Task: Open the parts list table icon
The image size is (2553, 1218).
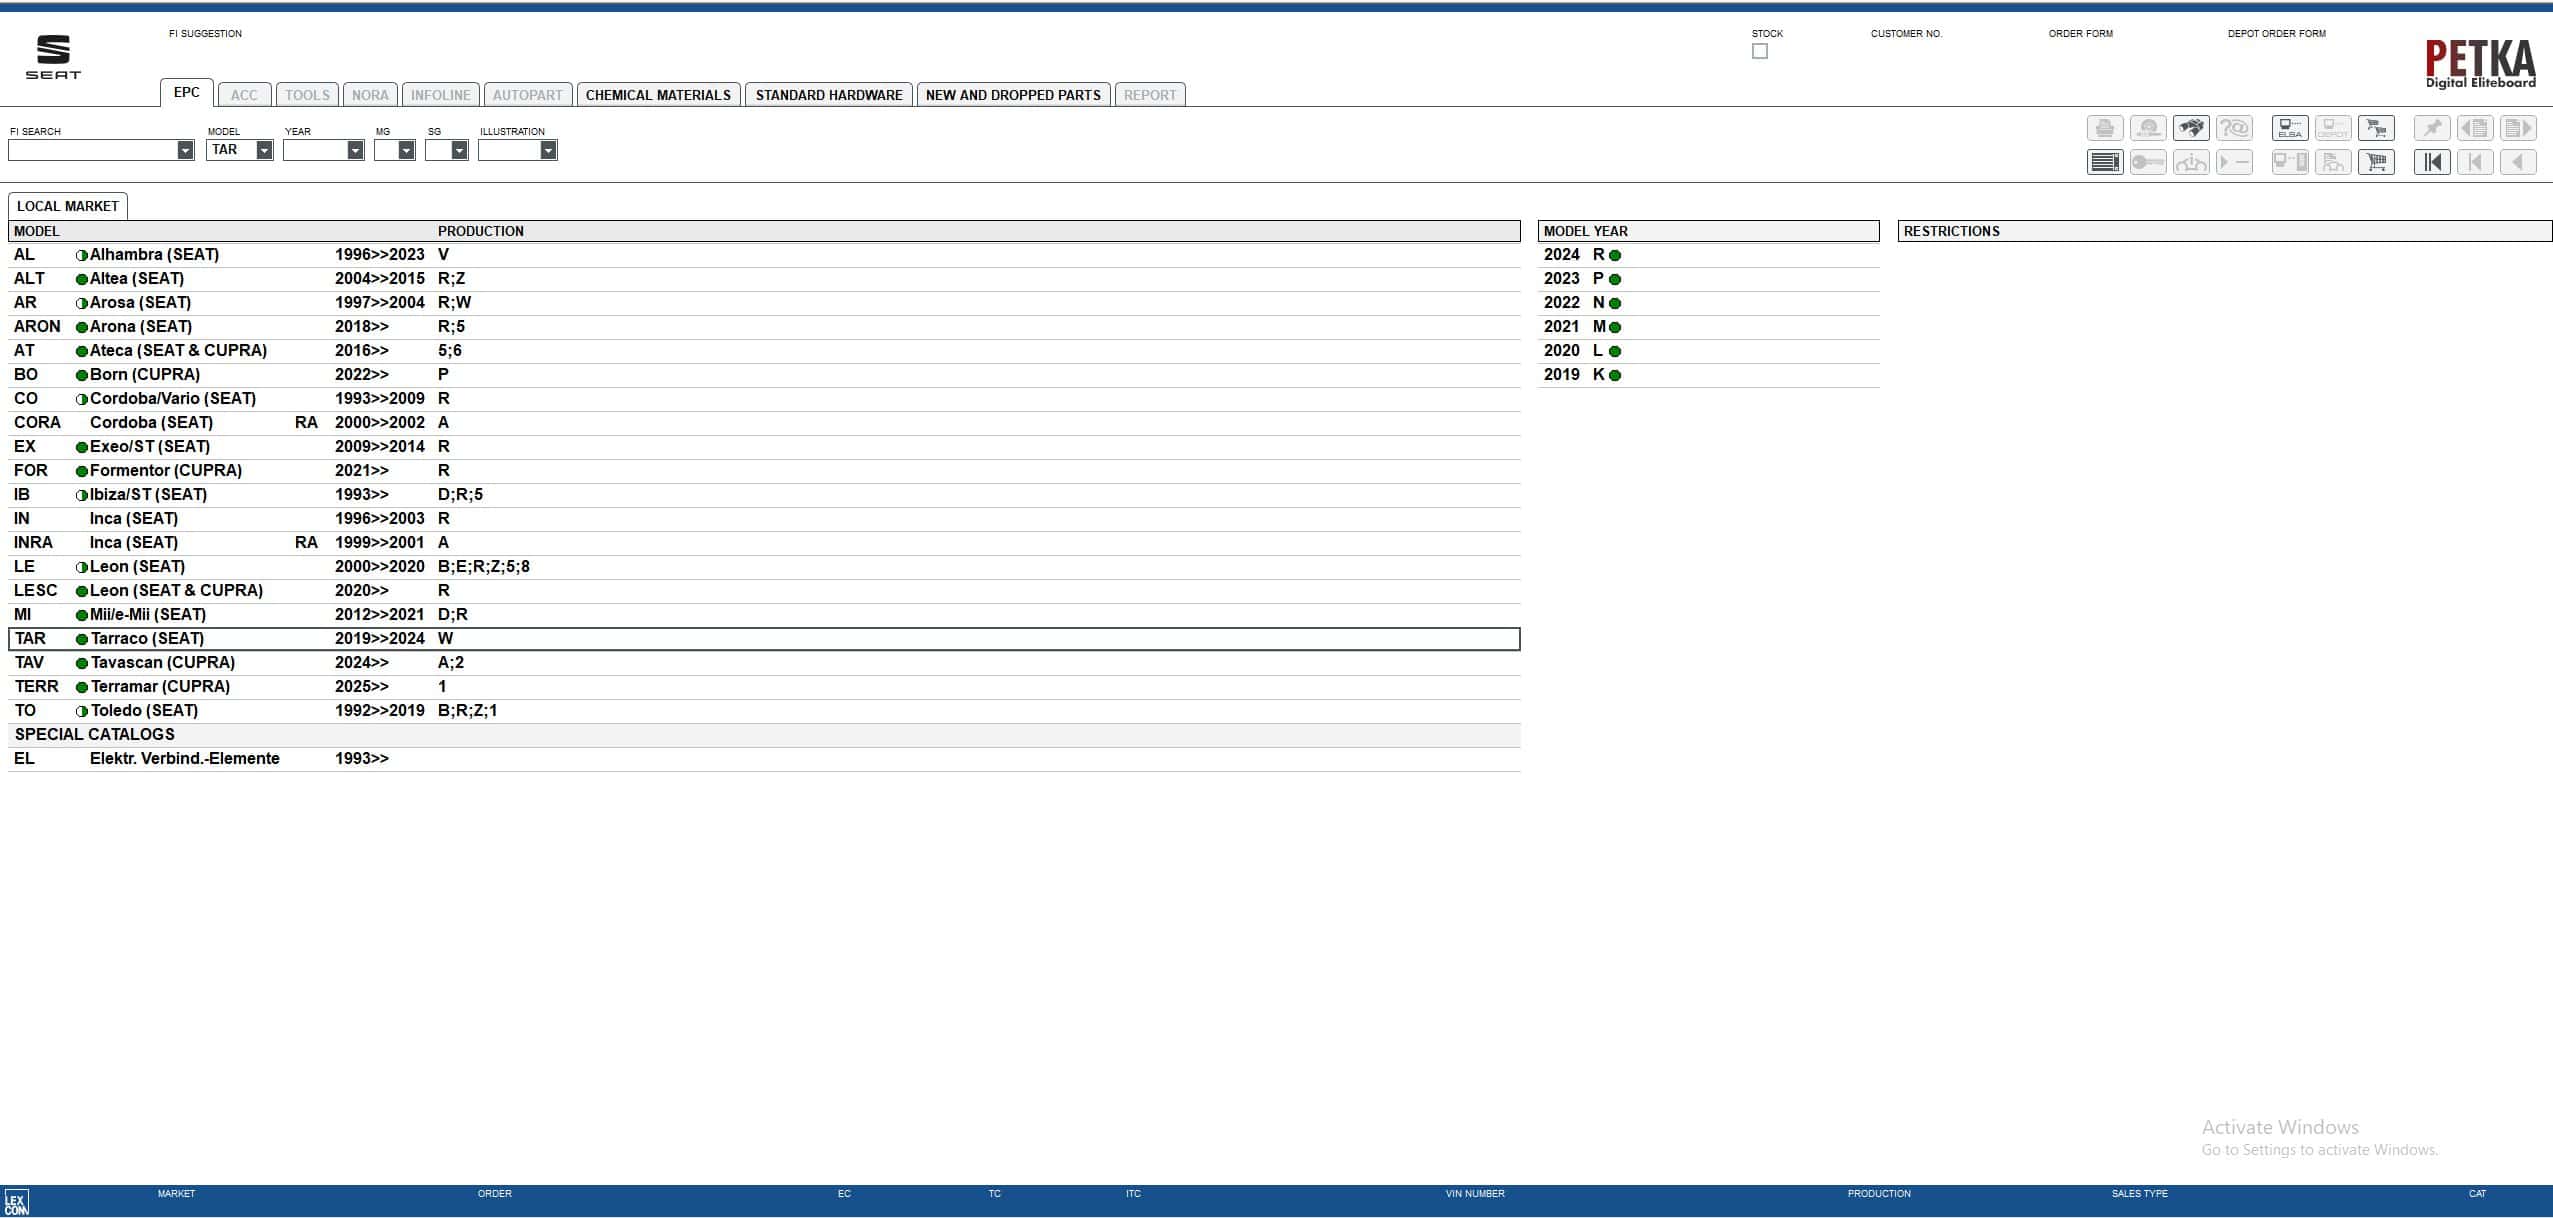Action: 2105,161
